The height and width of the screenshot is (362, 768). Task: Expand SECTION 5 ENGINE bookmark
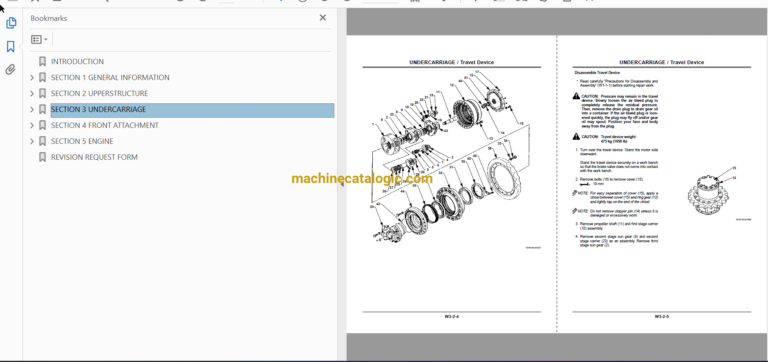(32, 142)
